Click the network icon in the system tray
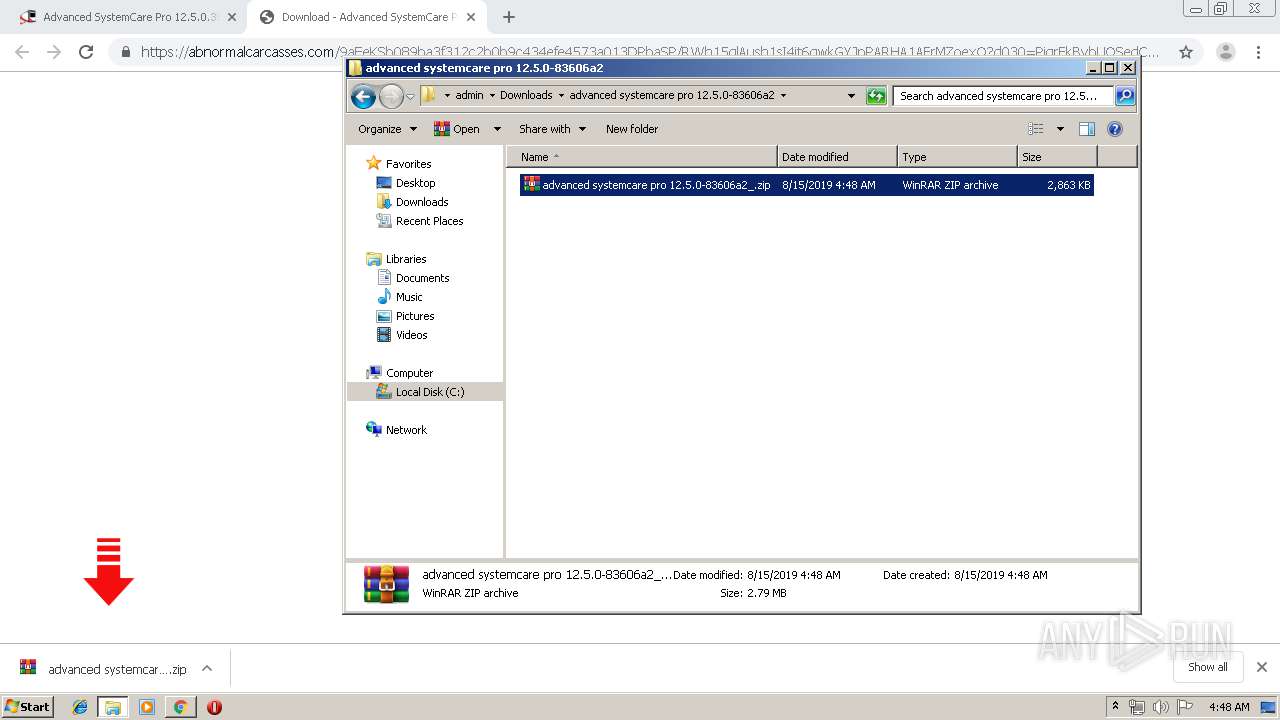Screen dimensions: 1280x720 [1137, 707]
